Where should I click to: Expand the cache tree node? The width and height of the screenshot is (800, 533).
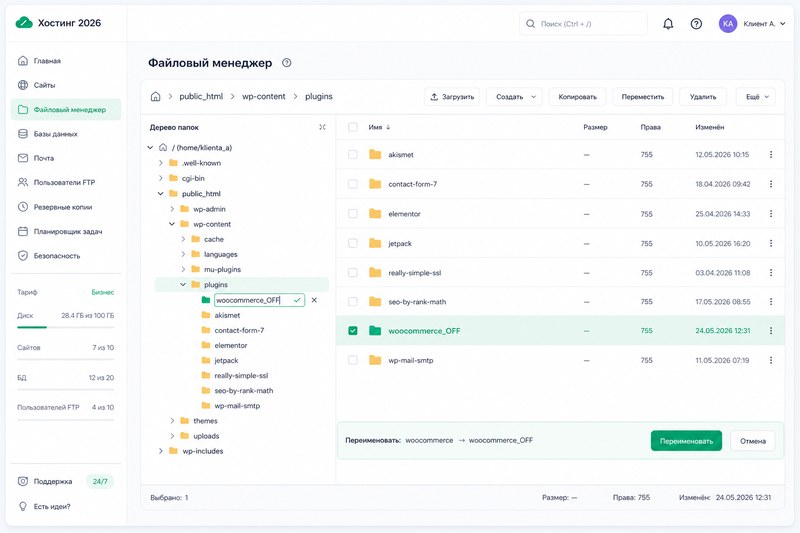(183, 239)
